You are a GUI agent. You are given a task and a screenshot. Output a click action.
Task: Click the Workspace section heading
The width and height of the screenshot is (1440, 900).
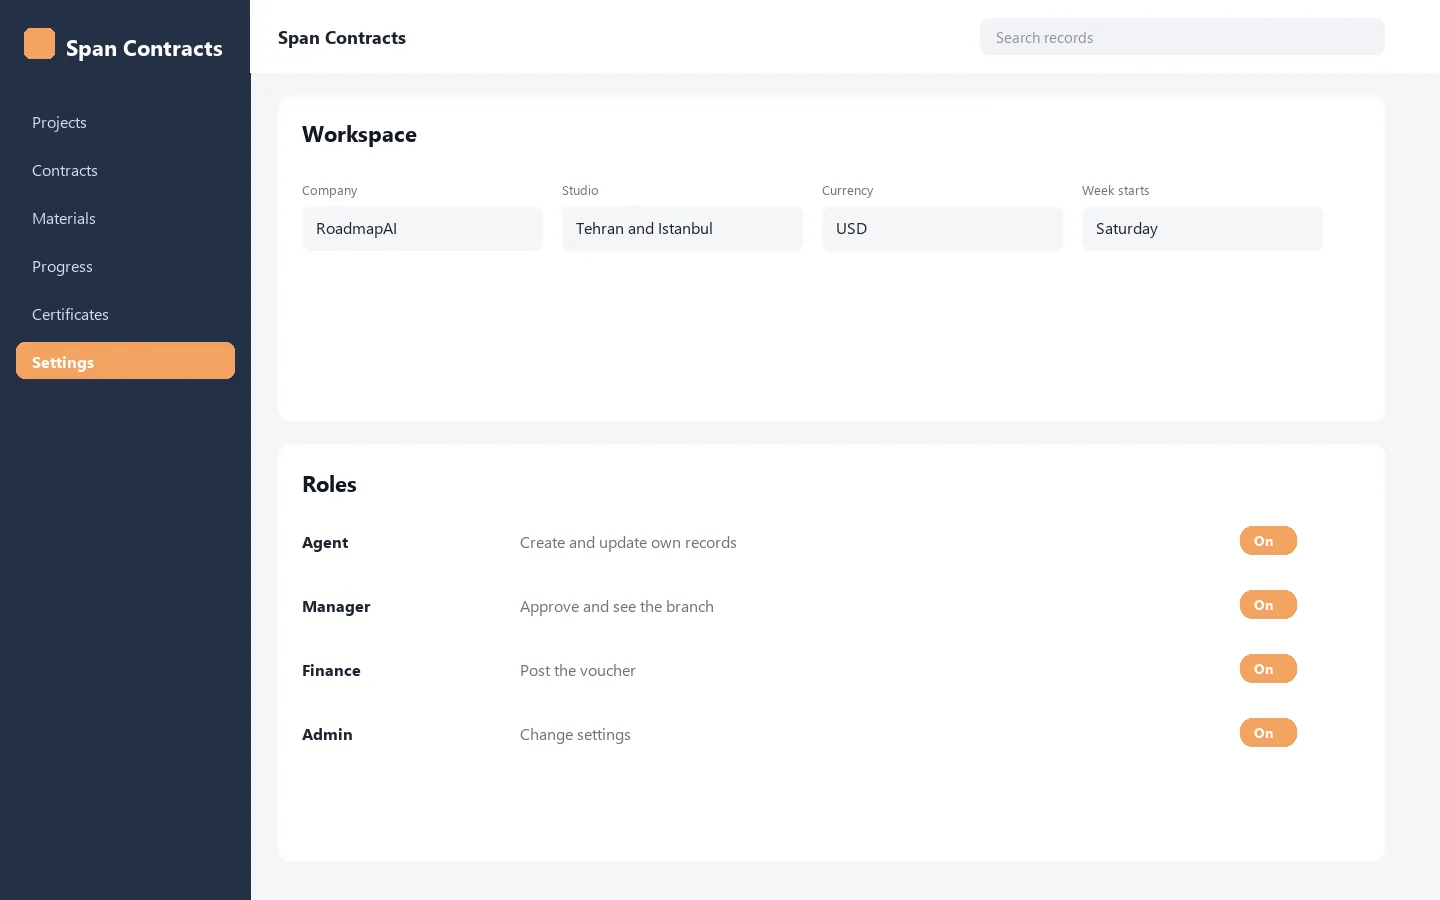[x=359, y=135]
